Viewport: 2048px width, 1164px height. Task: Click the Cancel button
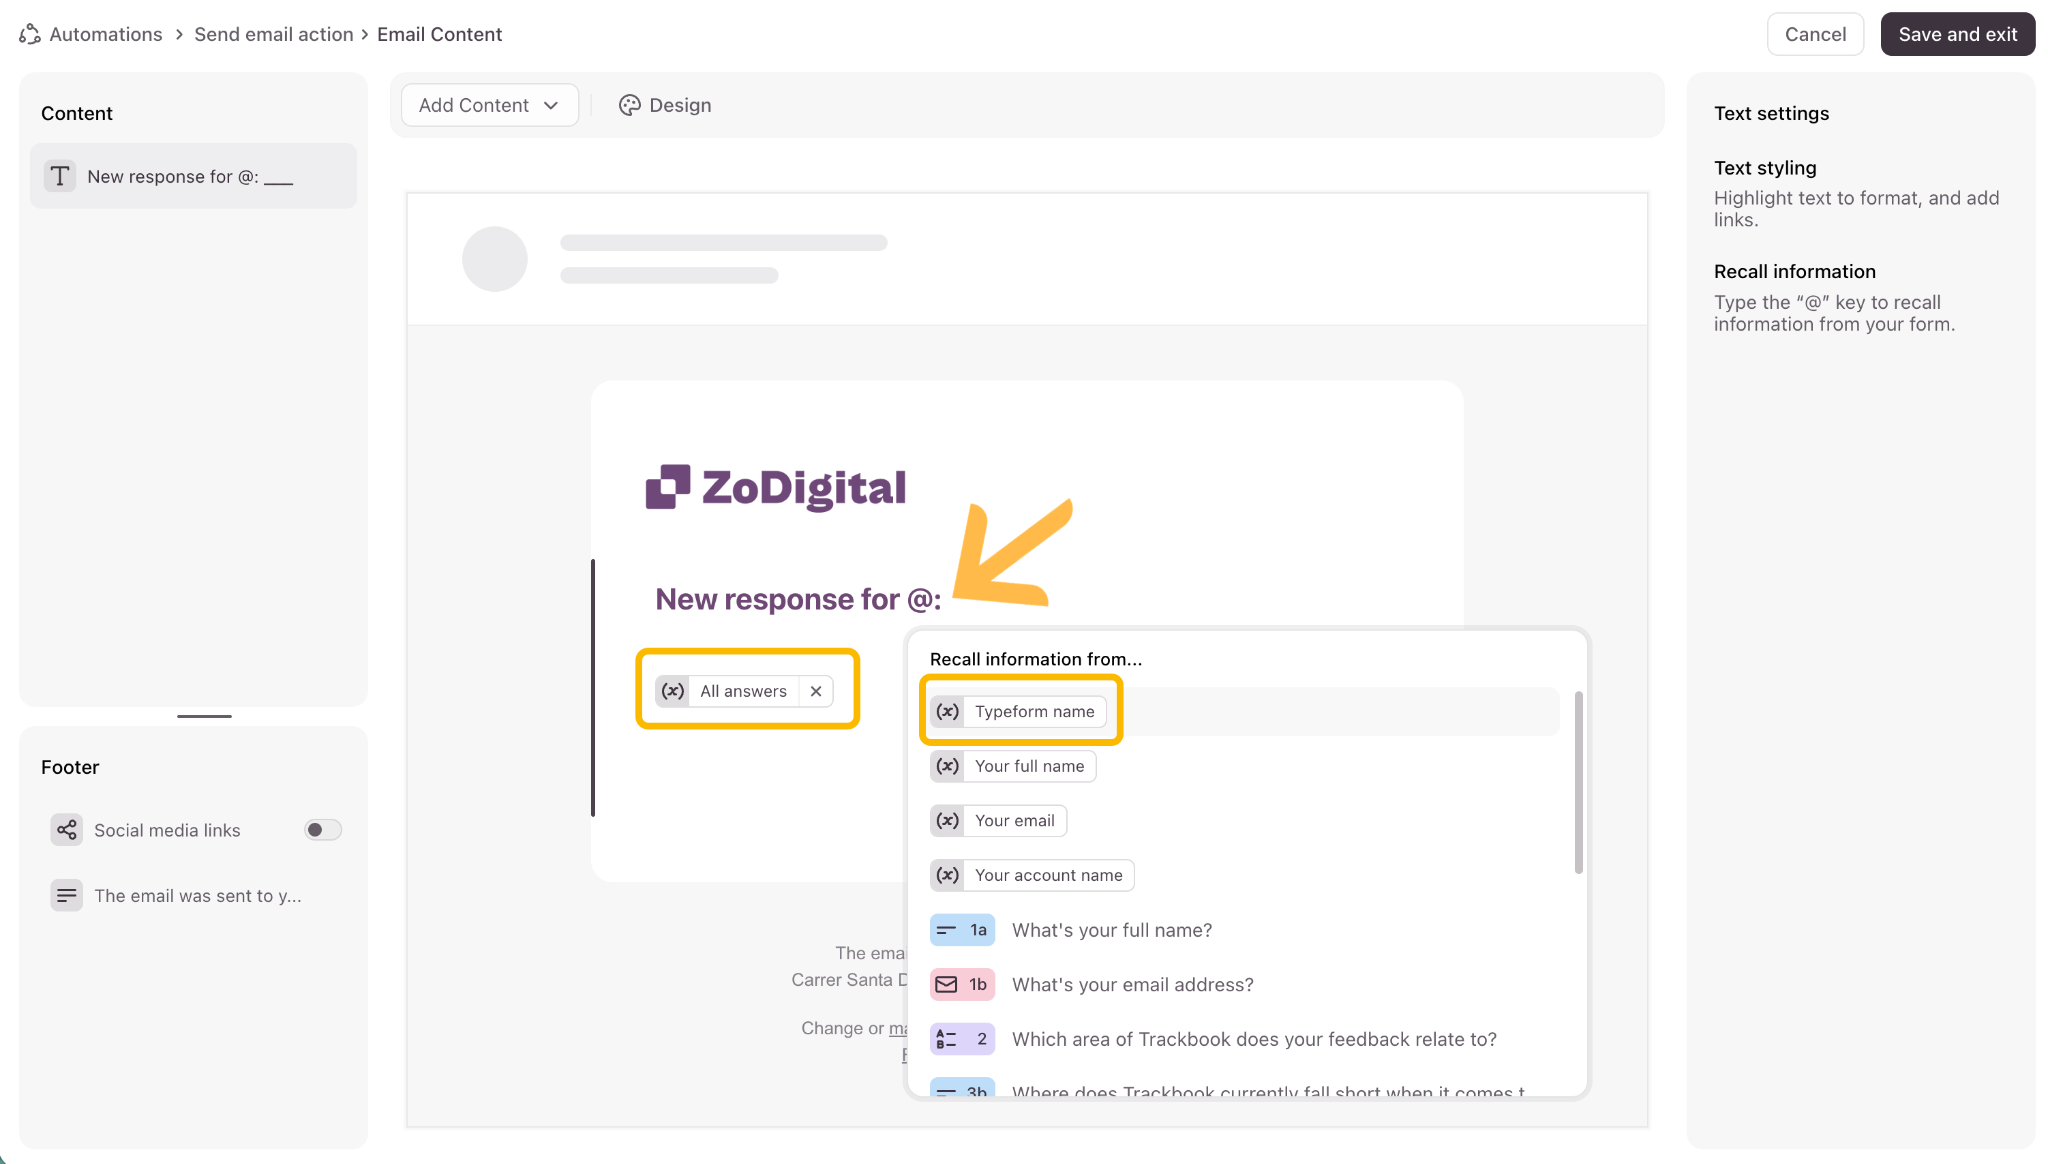[x=1815, y=34]
